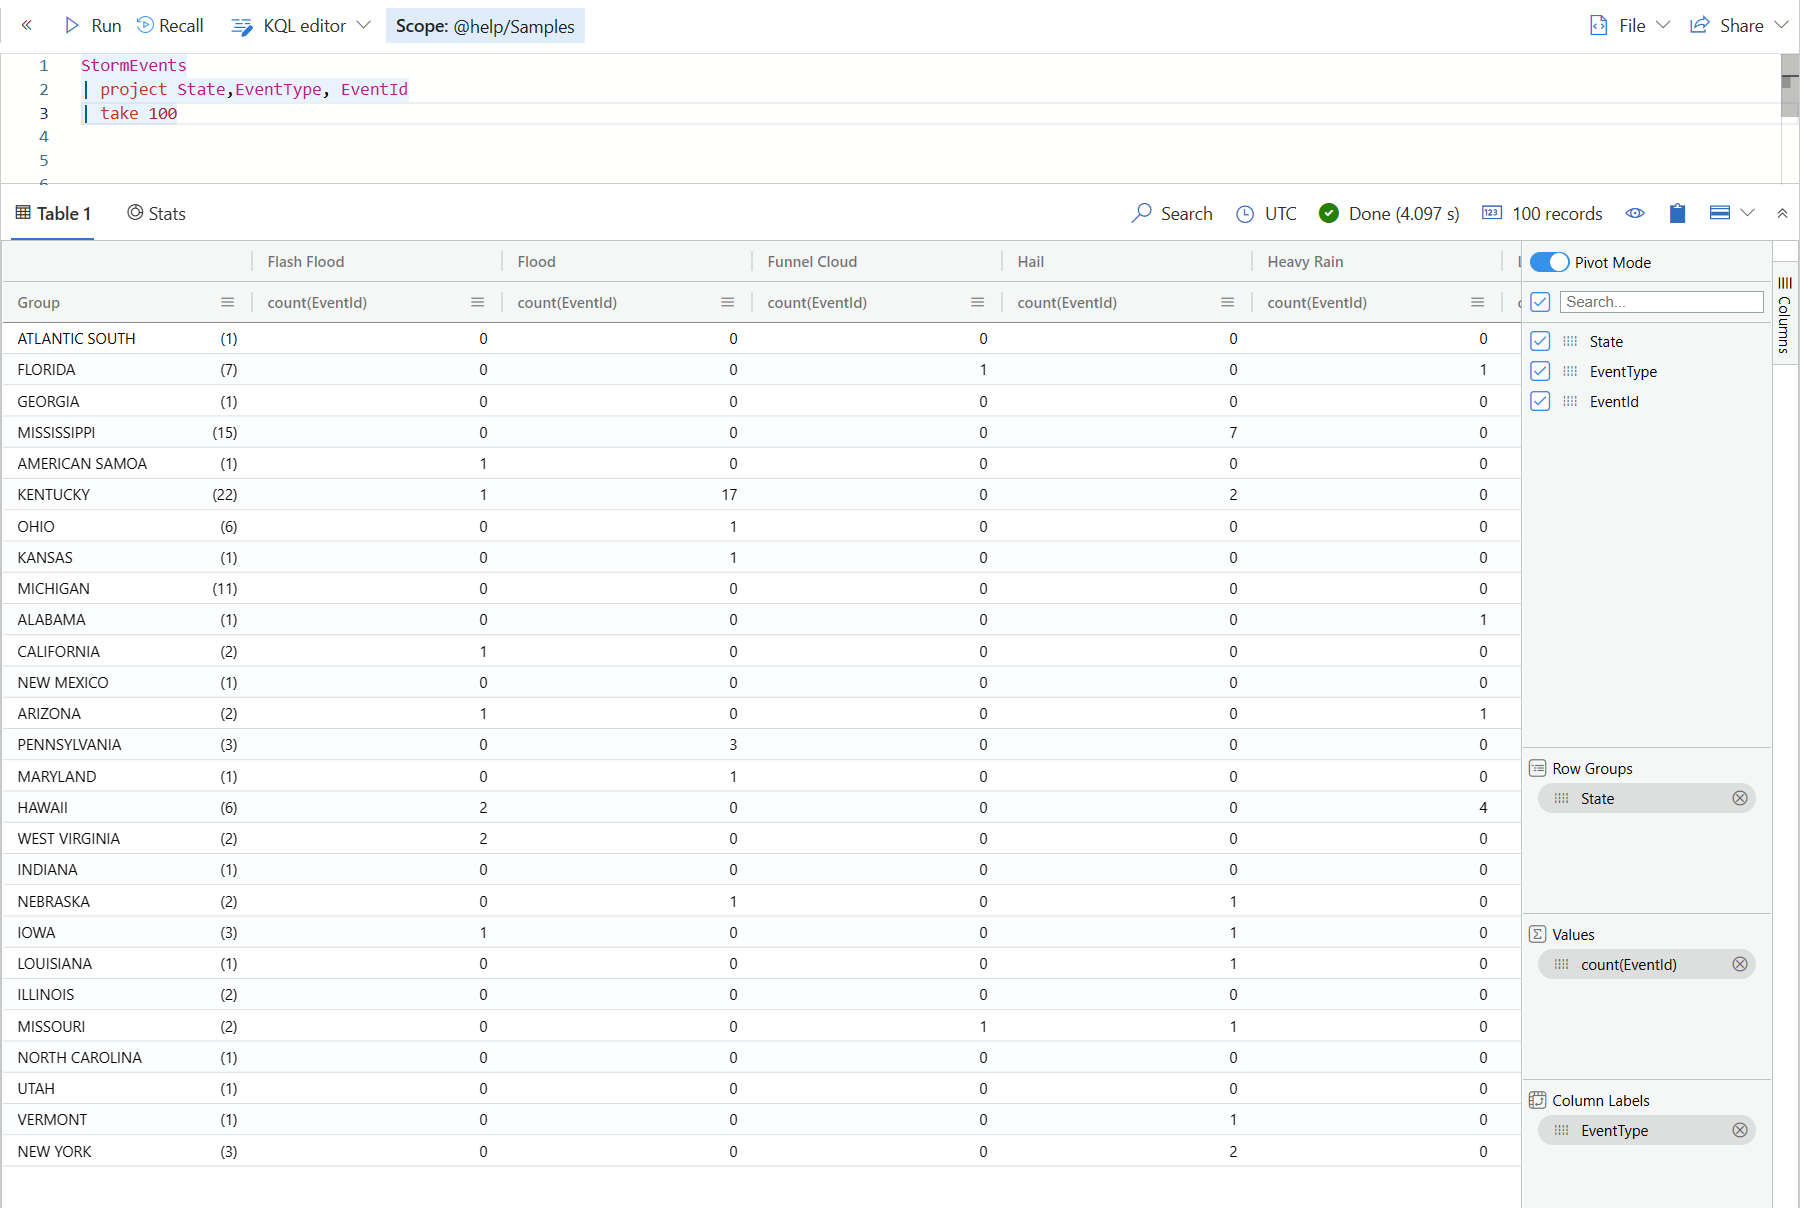Change the UTC timezone setting

point(1266,214)
